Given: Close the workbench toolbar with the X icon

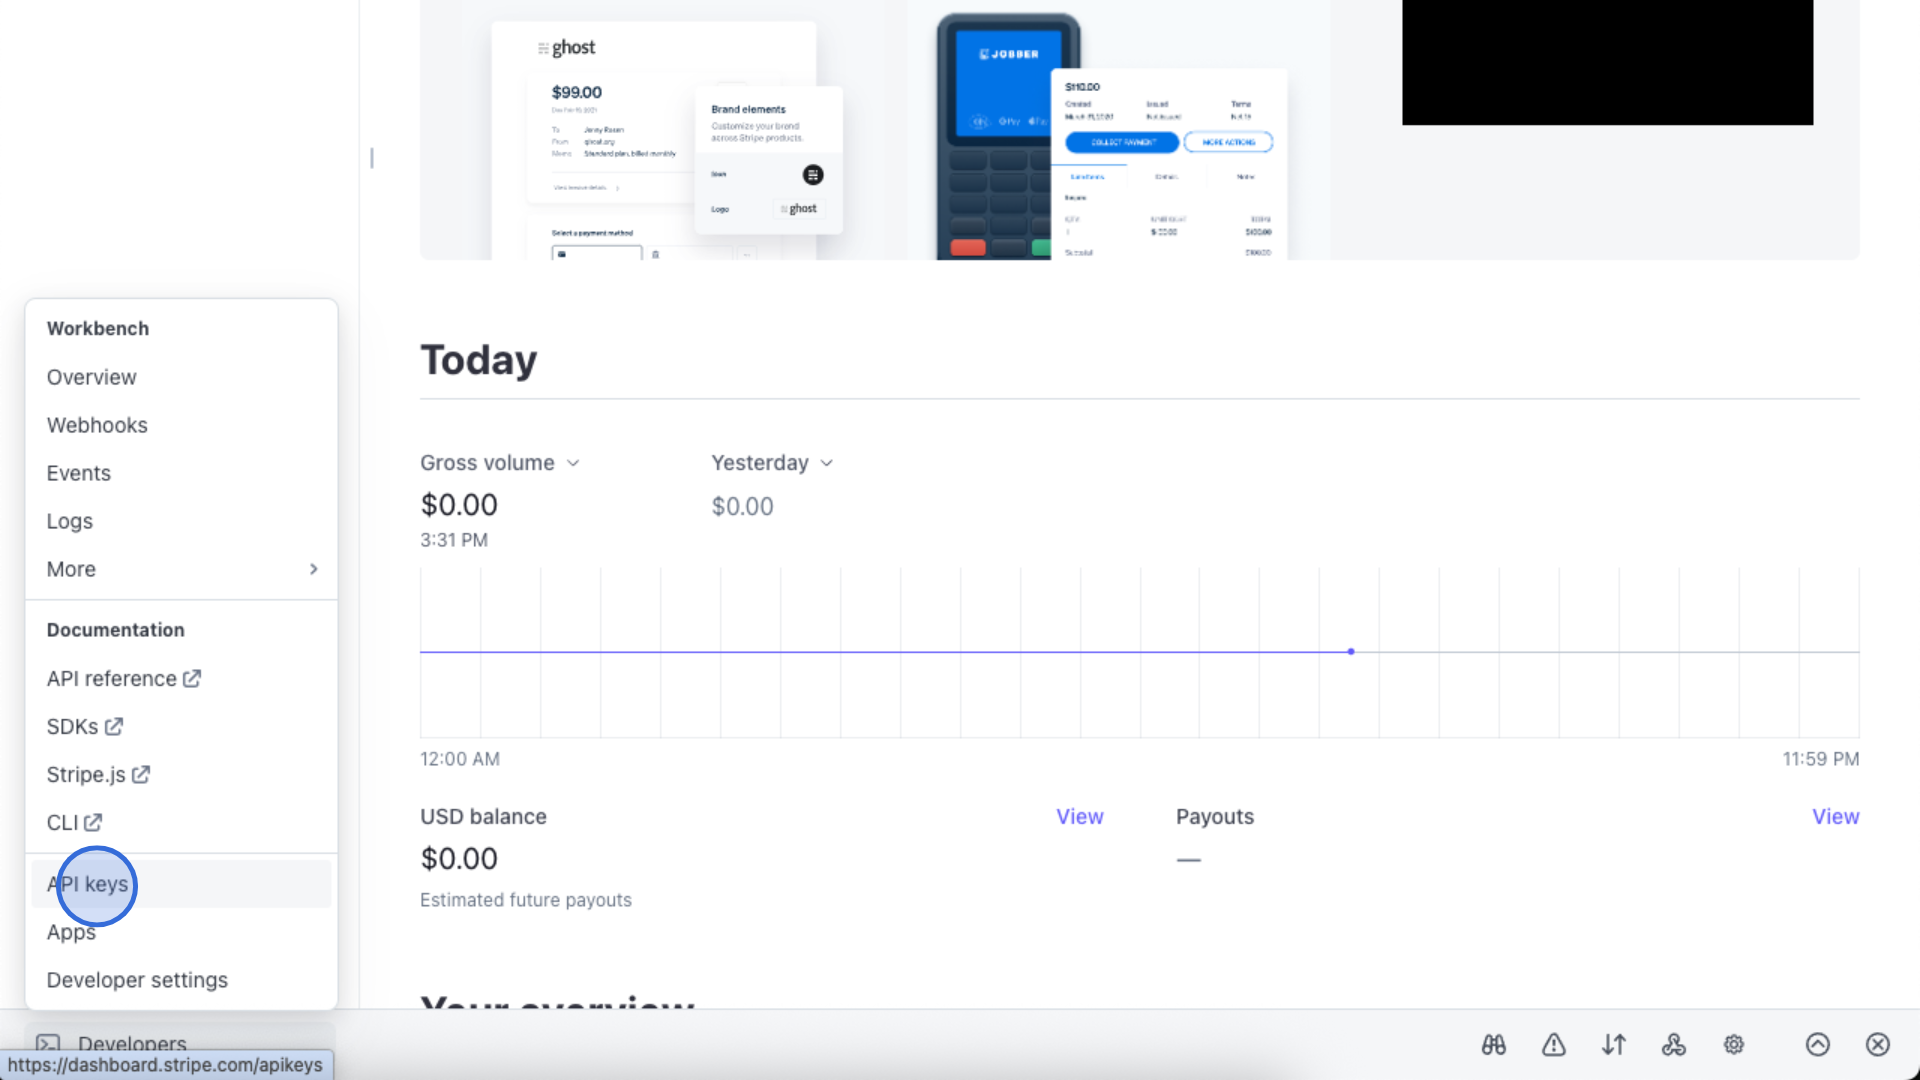Looking at the screenshot, I should (1878, 1045).
